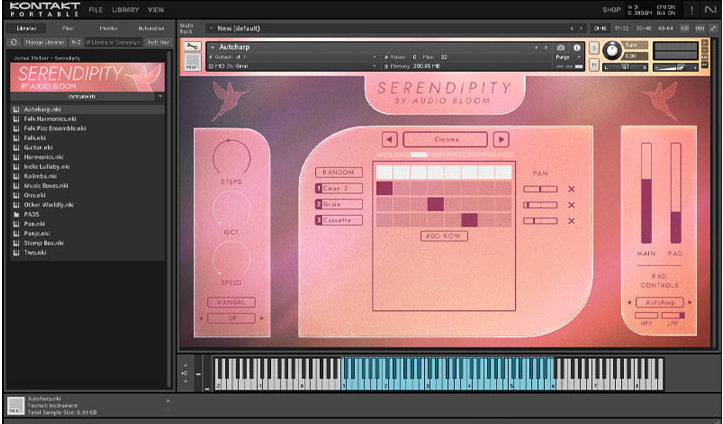Toggle the MANUAL mode button
Viewport: 723px width, 424px height.
coord(231,302)
